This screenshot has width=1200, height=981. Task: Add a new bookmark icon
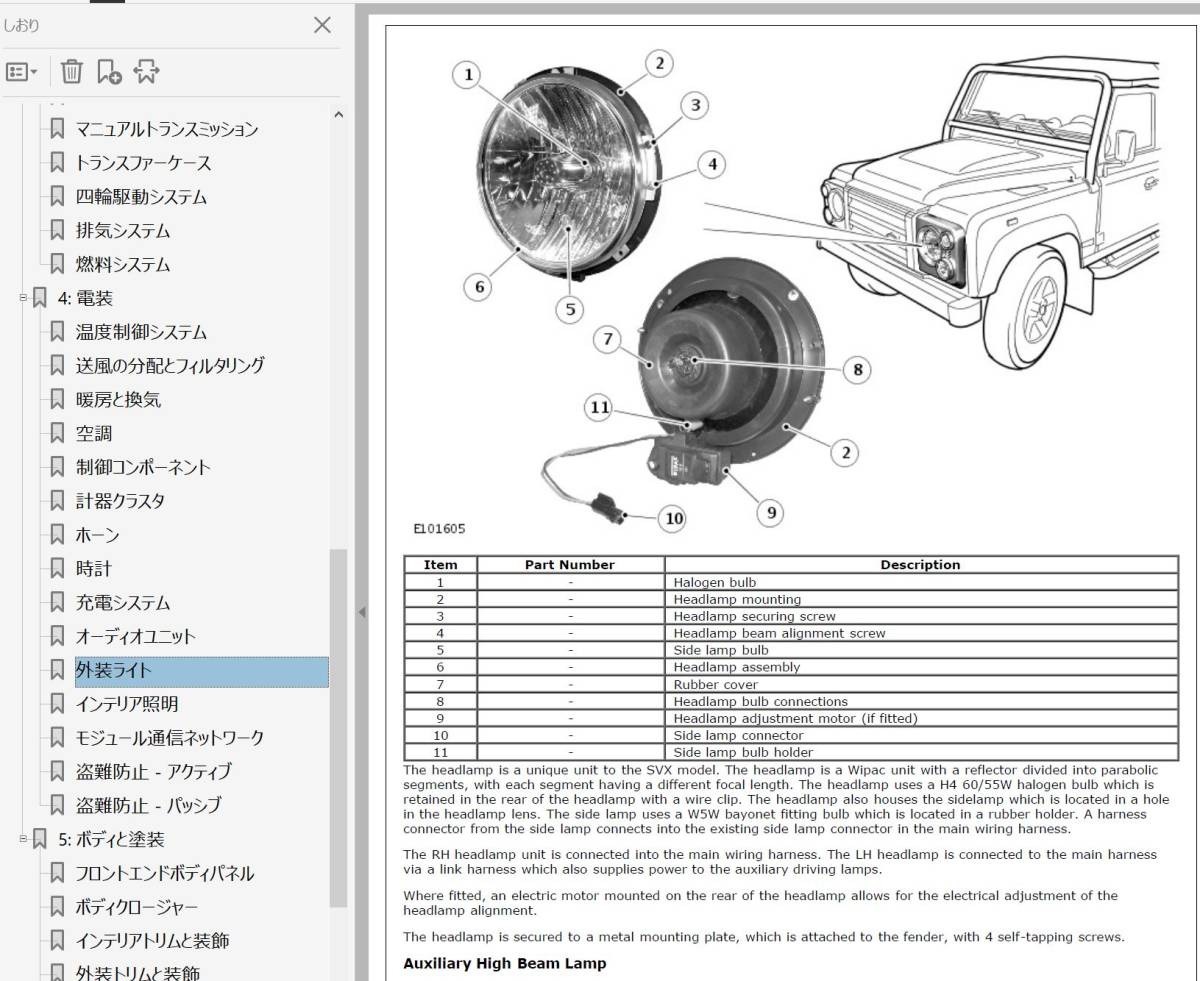(109, 72)
